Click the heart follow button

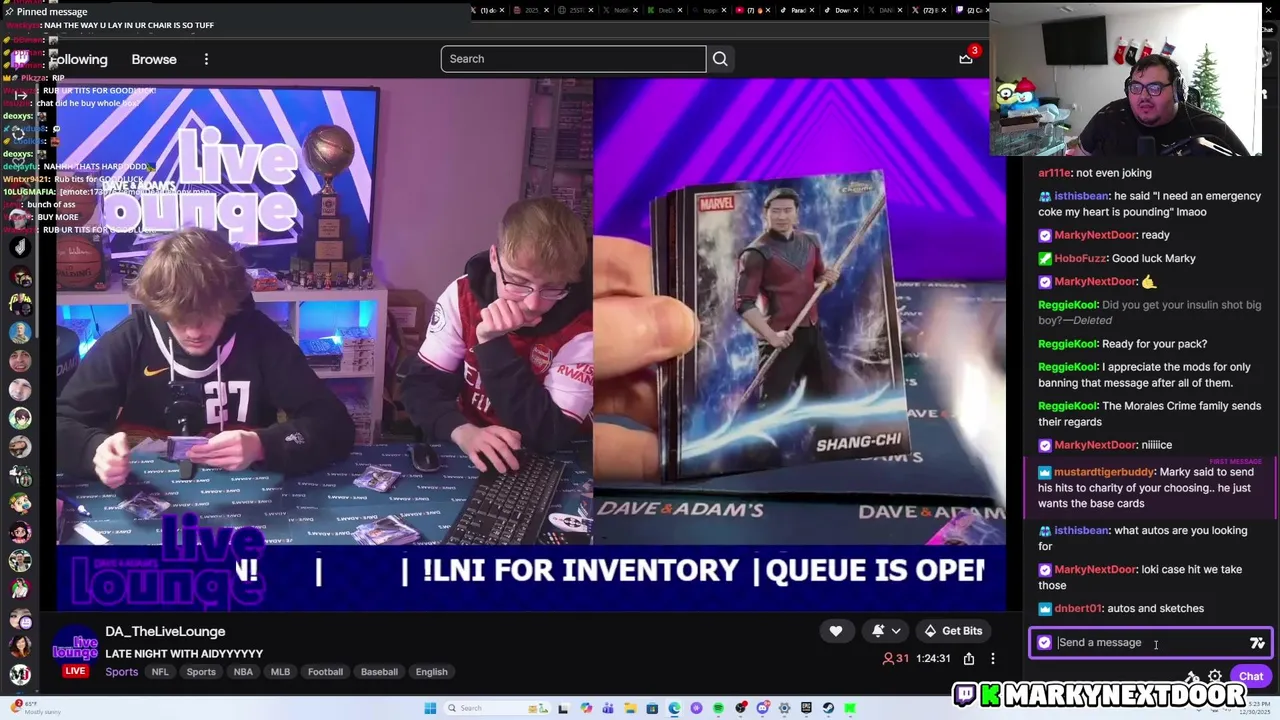[836, 631]
